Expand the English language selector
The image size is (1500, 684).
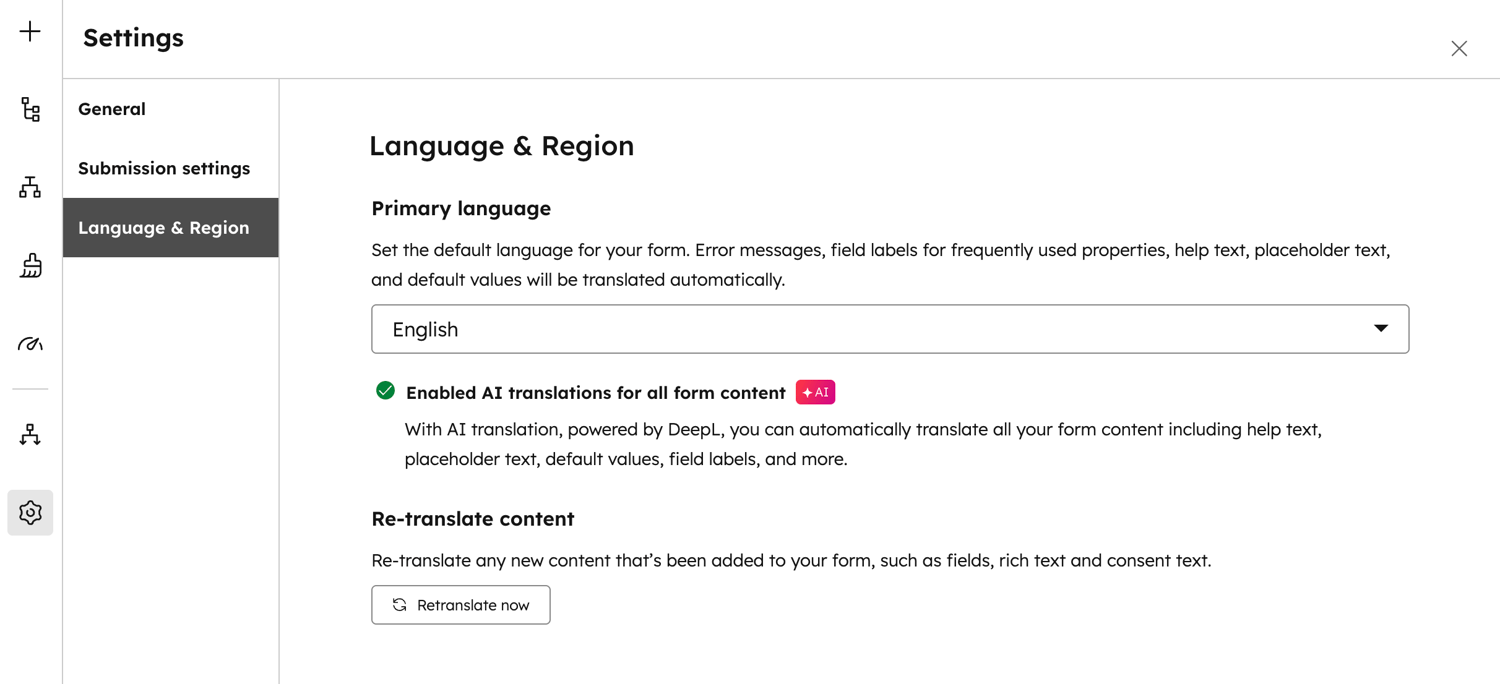click(890, 328)
